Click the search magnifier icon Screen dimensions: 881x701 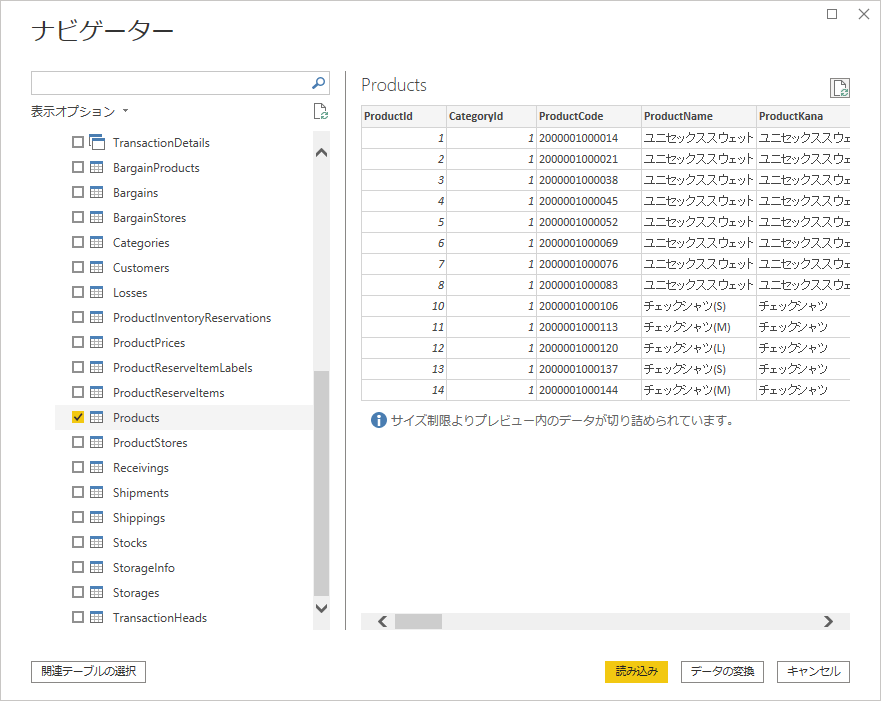[319, 83]
